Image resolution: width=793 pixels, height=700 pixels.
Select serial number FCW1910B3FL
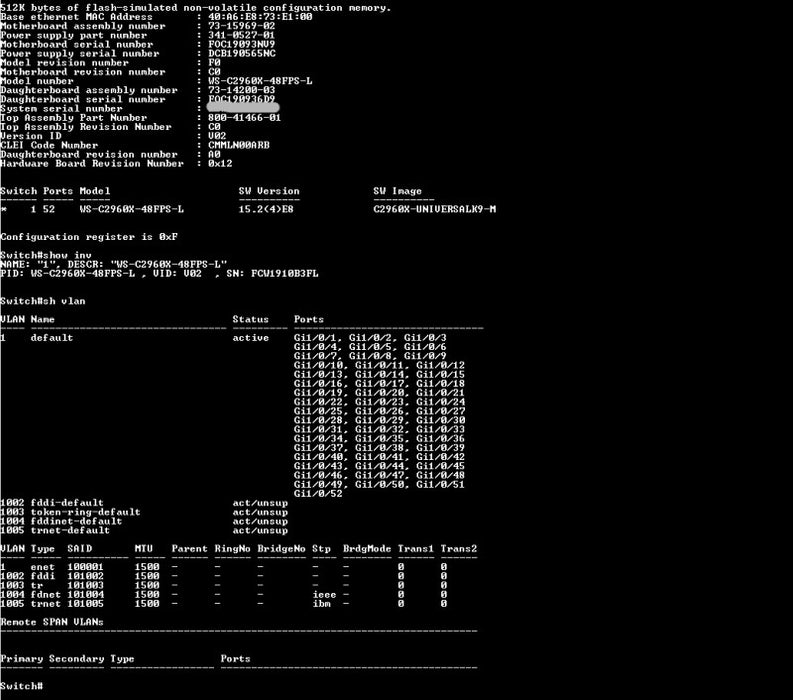coord(285,274)
